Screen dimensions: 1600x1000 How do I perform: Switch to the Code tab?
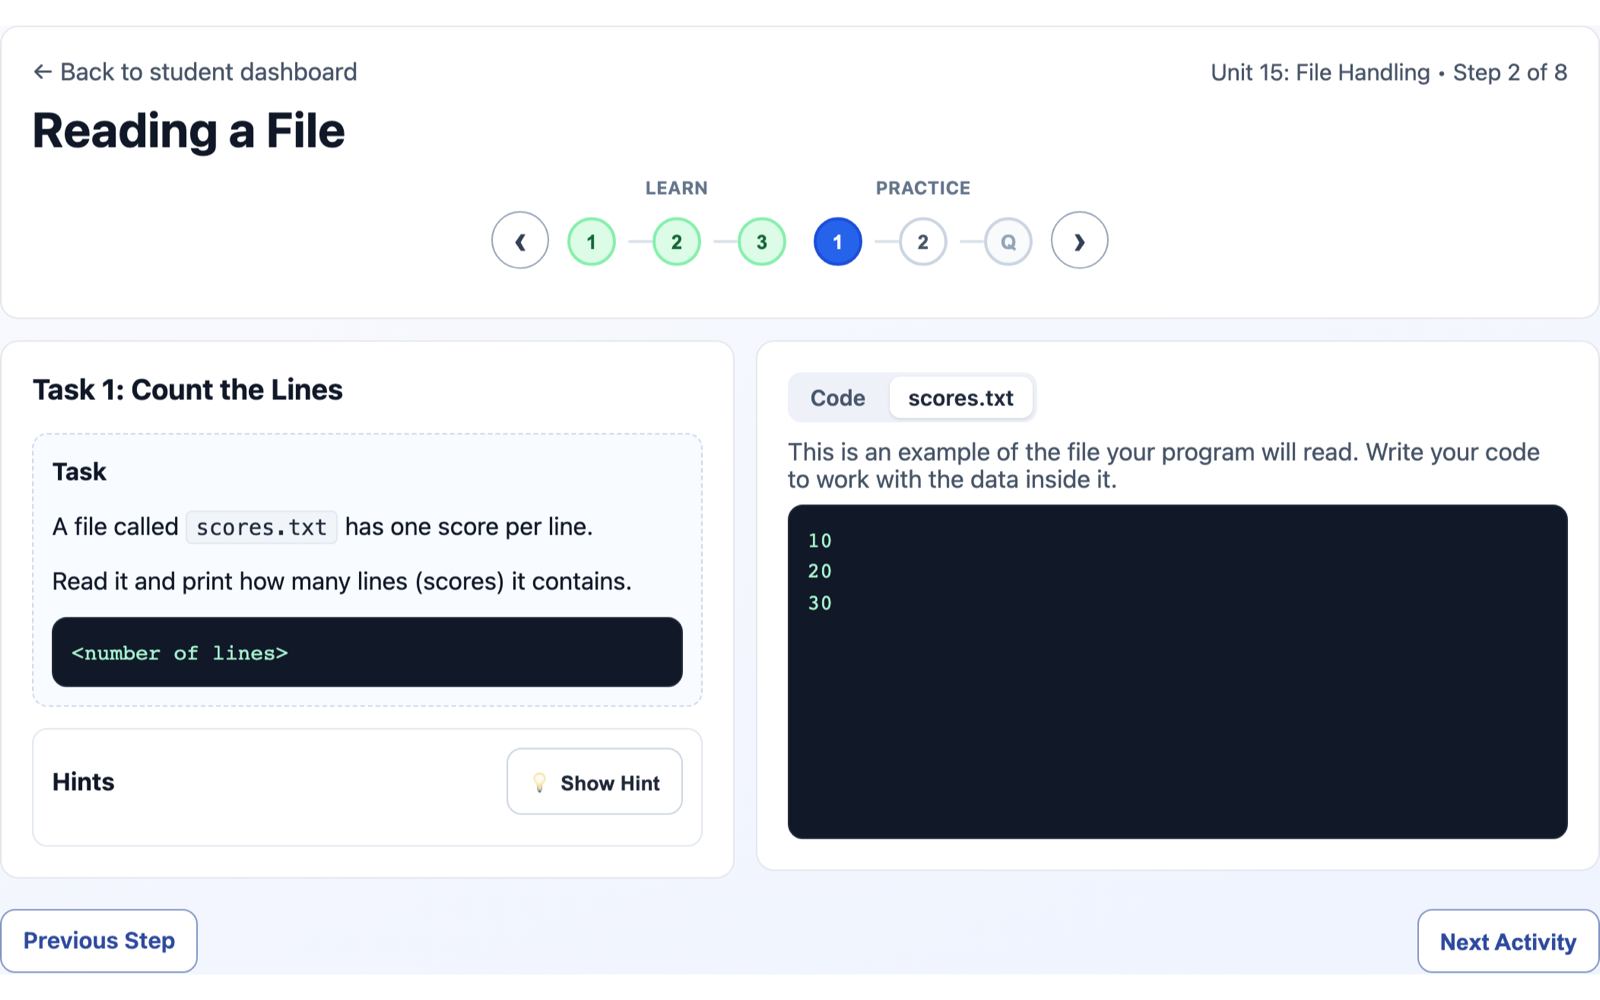coord(838,398)
